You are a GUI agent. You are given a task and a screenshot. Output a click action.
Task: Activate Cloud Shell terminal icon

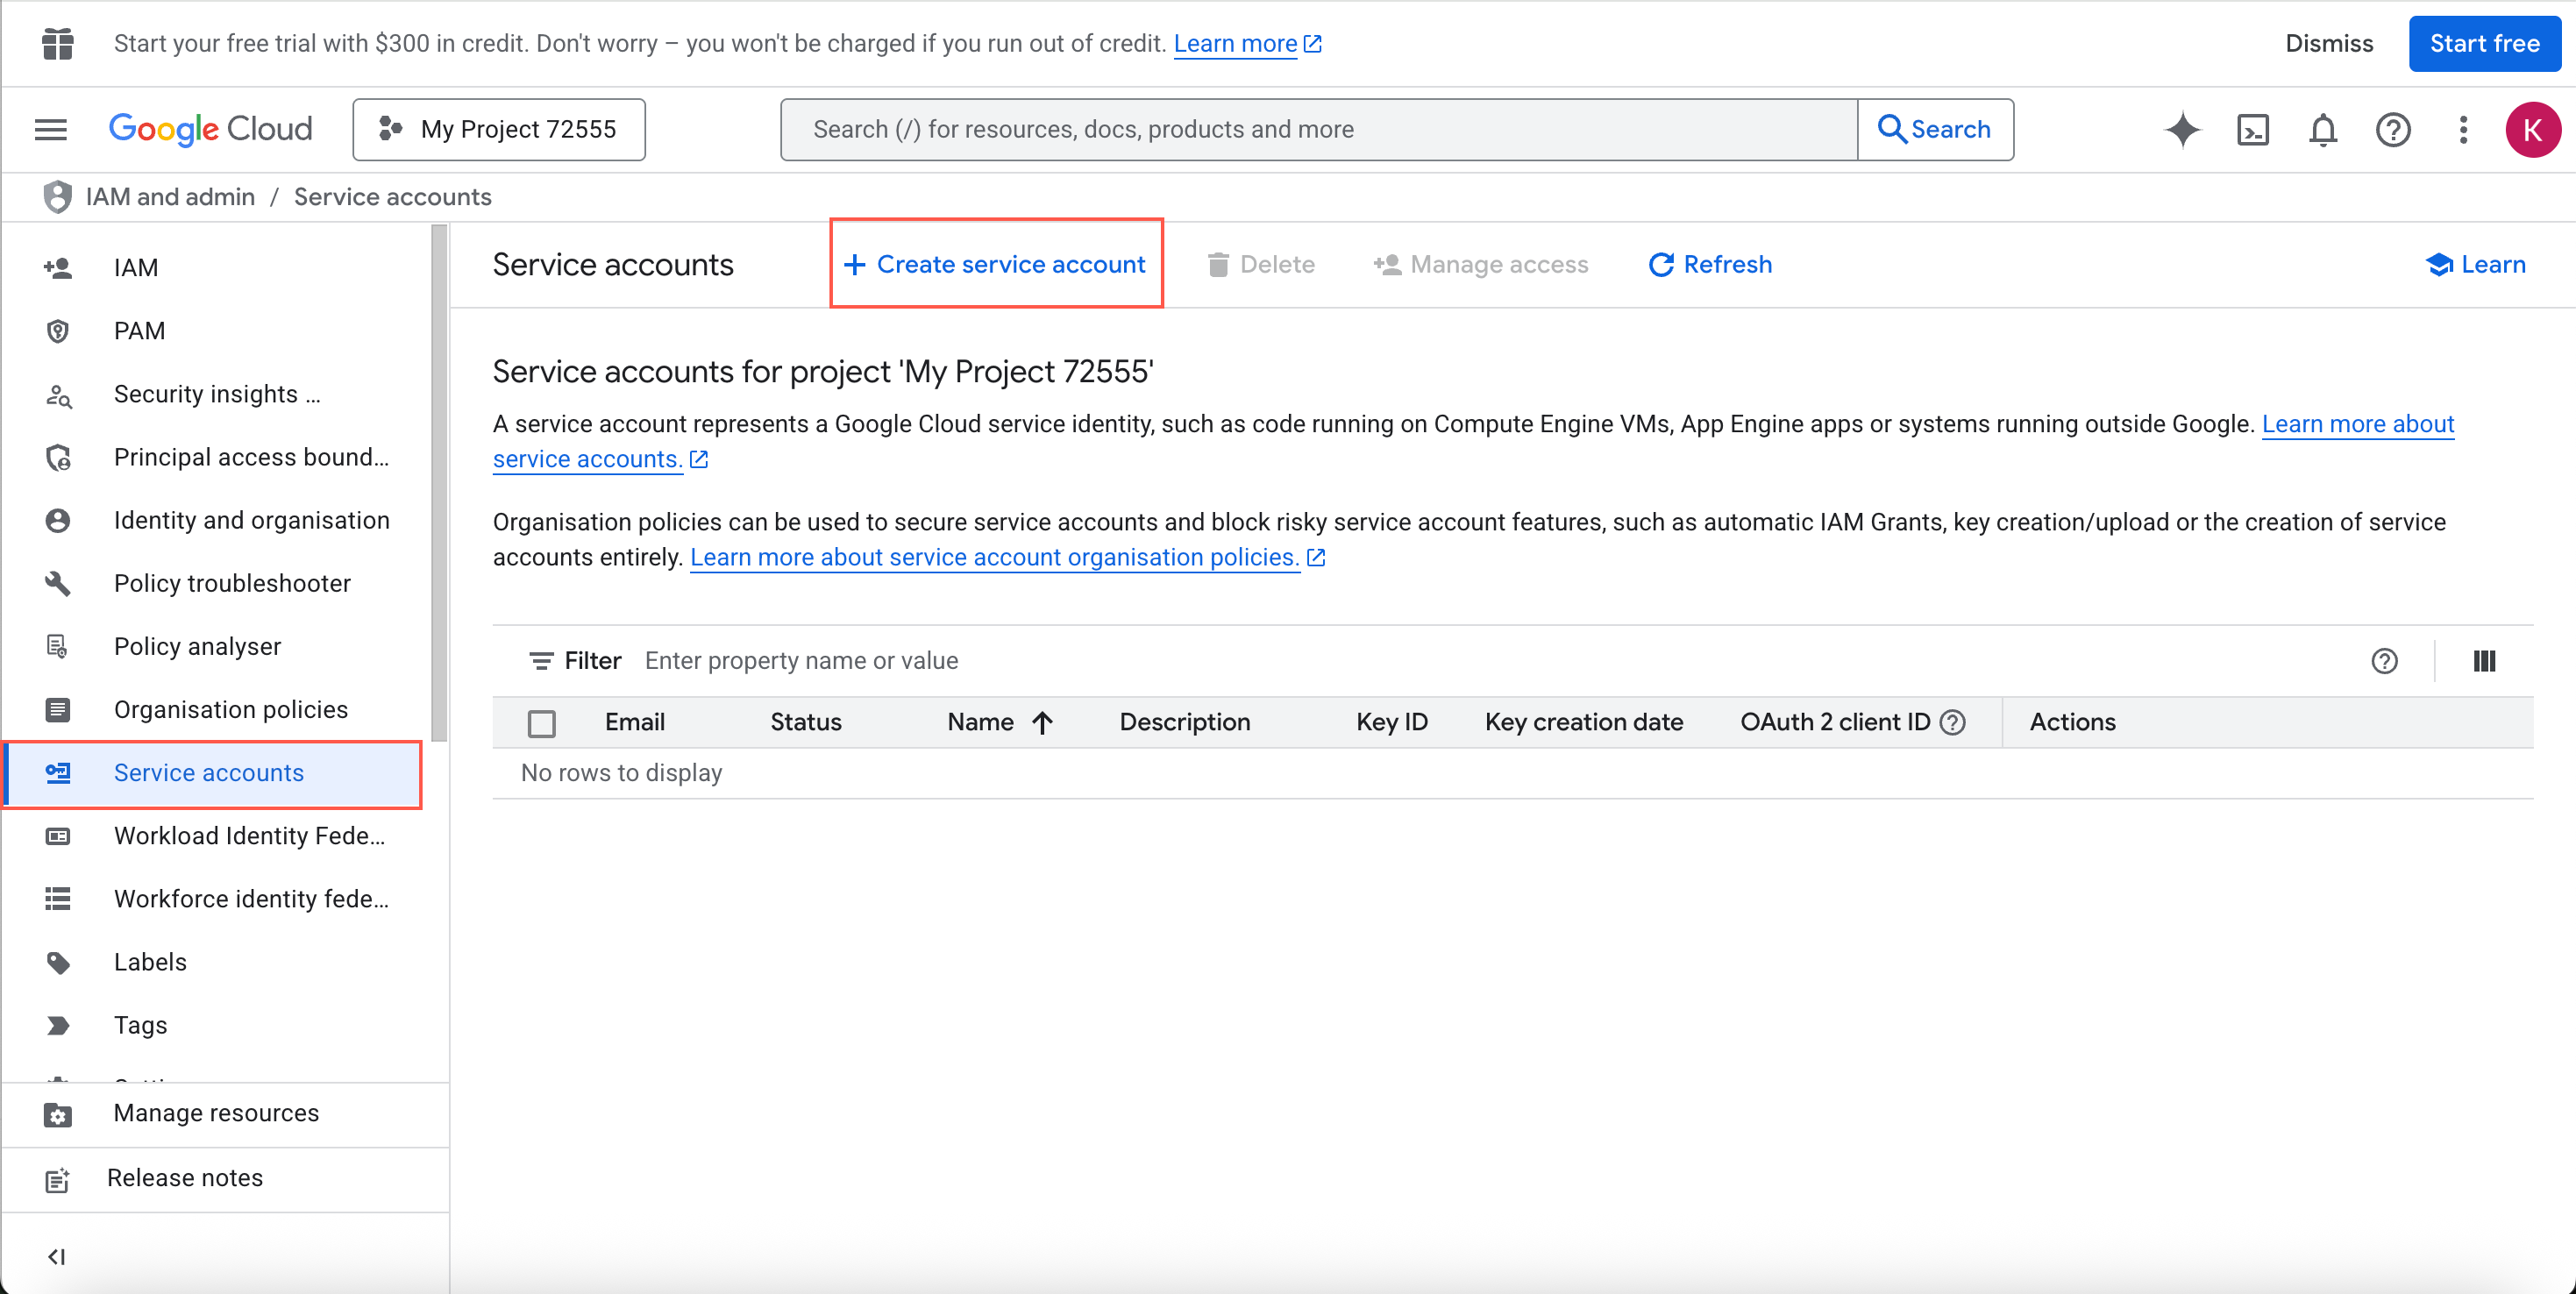click(x=2252, y=130)
